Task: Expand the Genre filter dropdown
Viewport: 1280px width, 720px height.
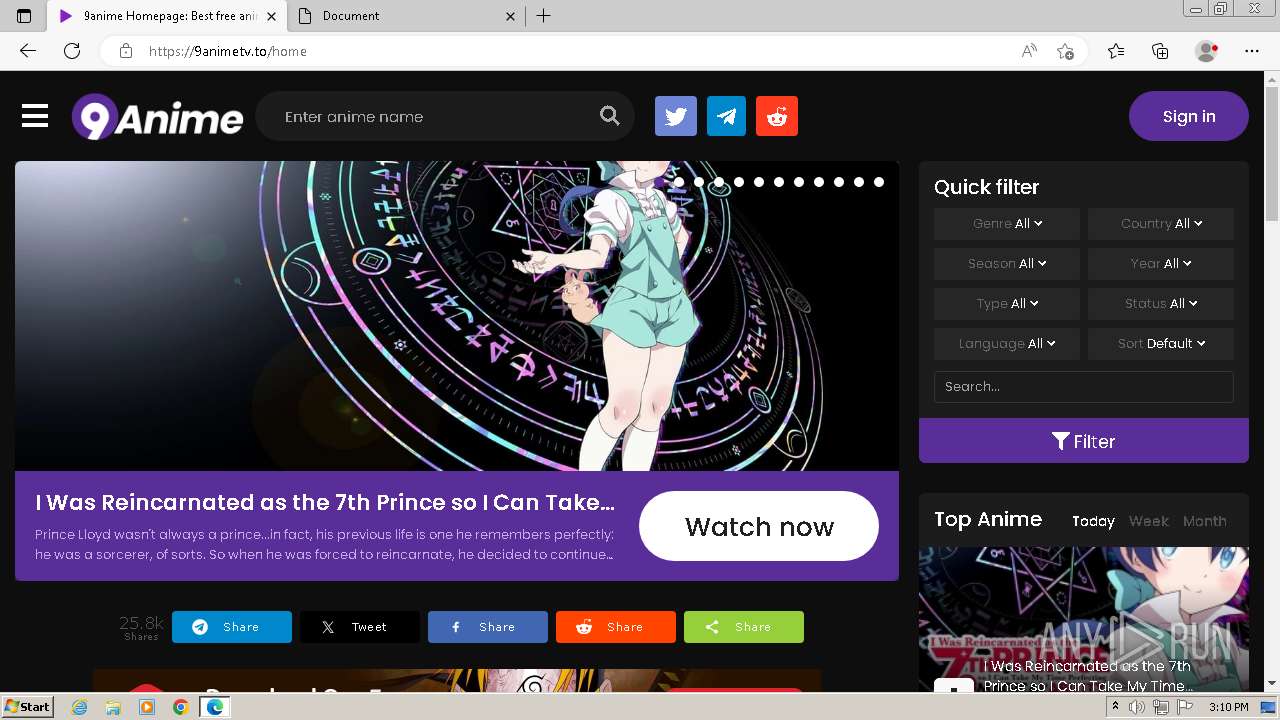Action: pyautogui.click(x=1007, y=224)
